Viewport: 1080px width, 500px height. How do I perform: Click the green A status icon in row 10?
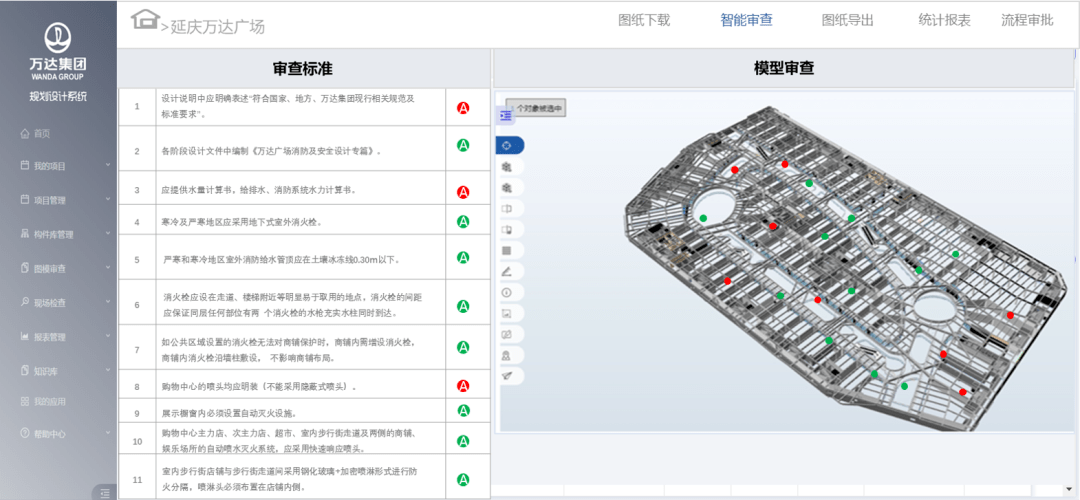tap(464, 440)
